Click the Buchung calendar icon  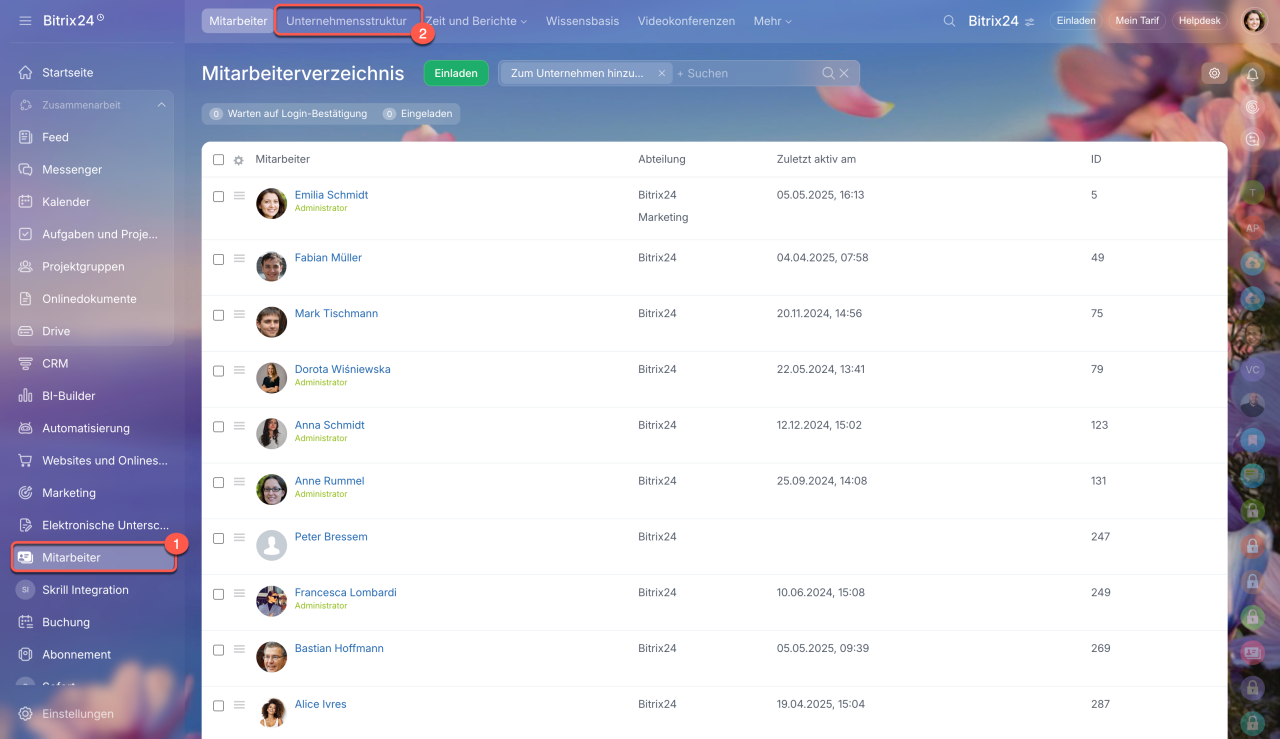click(26, 622)
